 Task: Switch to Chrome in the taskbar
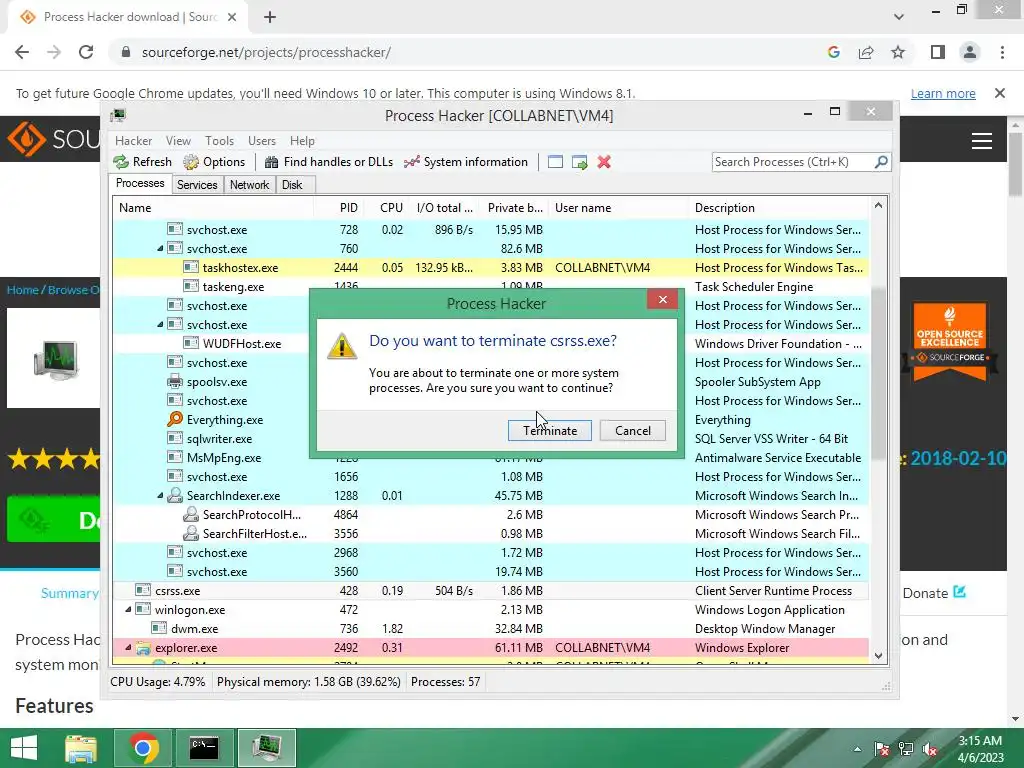coord(143,748)
